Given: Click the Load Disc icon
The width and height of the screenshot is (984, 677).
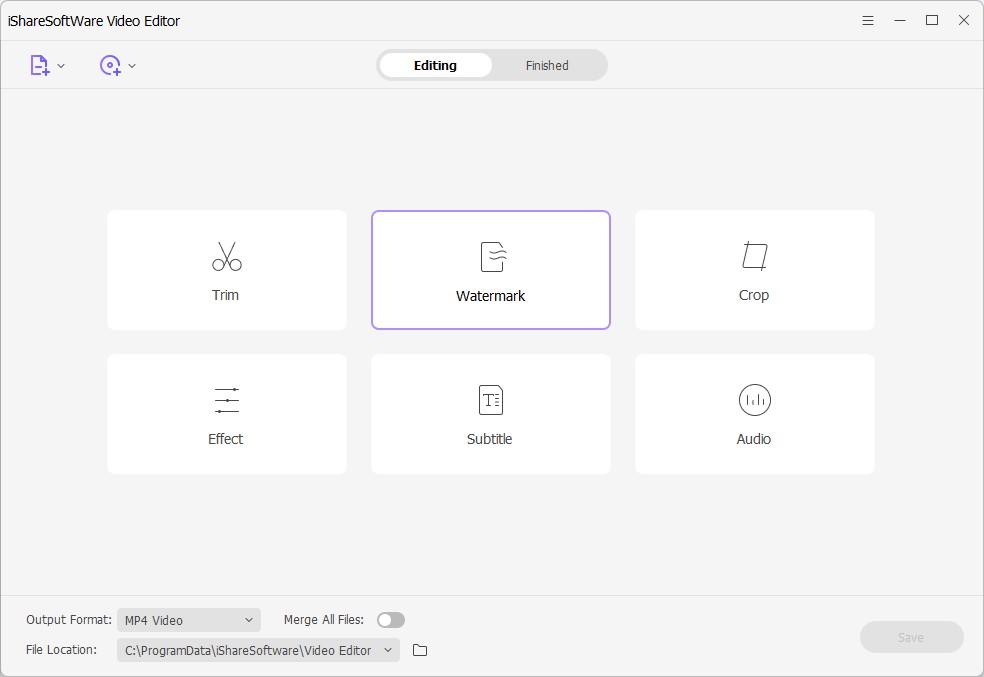Looking at the screenshot, I should [x=109, y=66].
